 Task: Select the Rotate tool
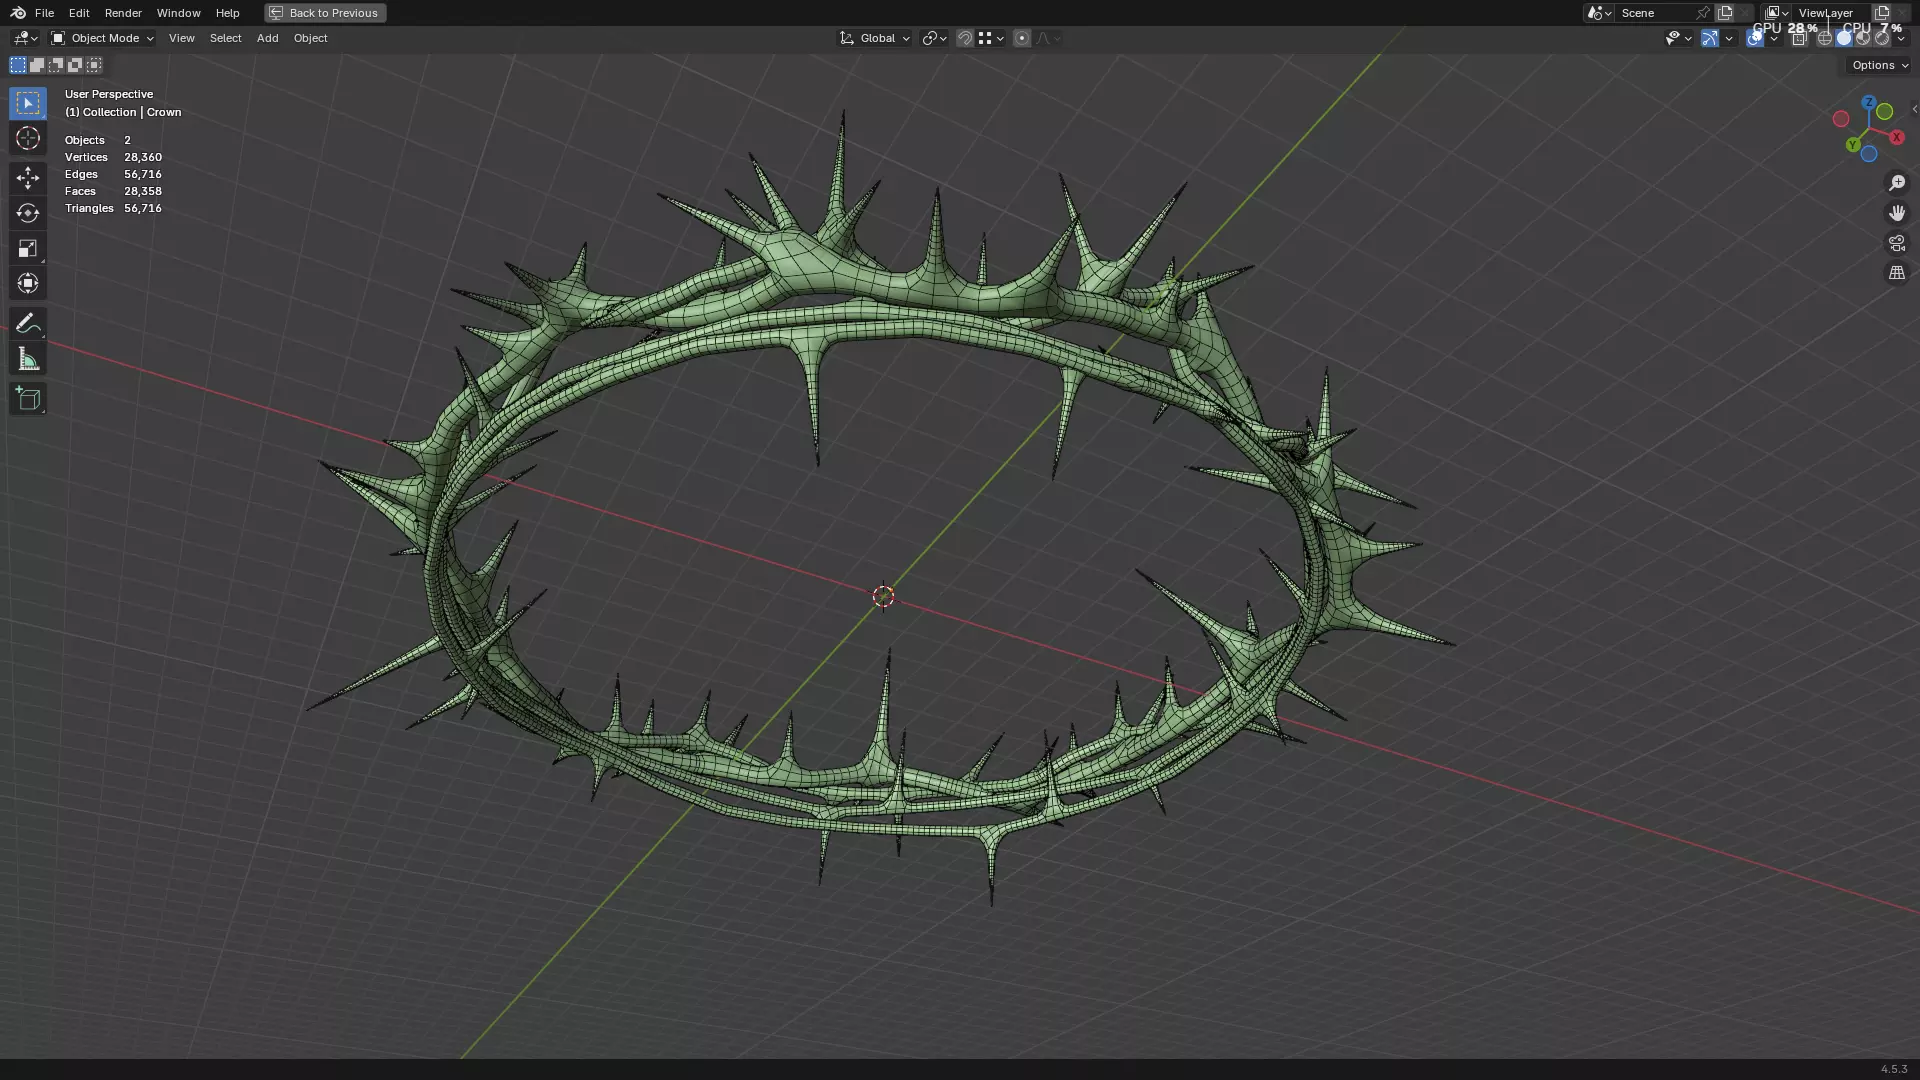28,213
